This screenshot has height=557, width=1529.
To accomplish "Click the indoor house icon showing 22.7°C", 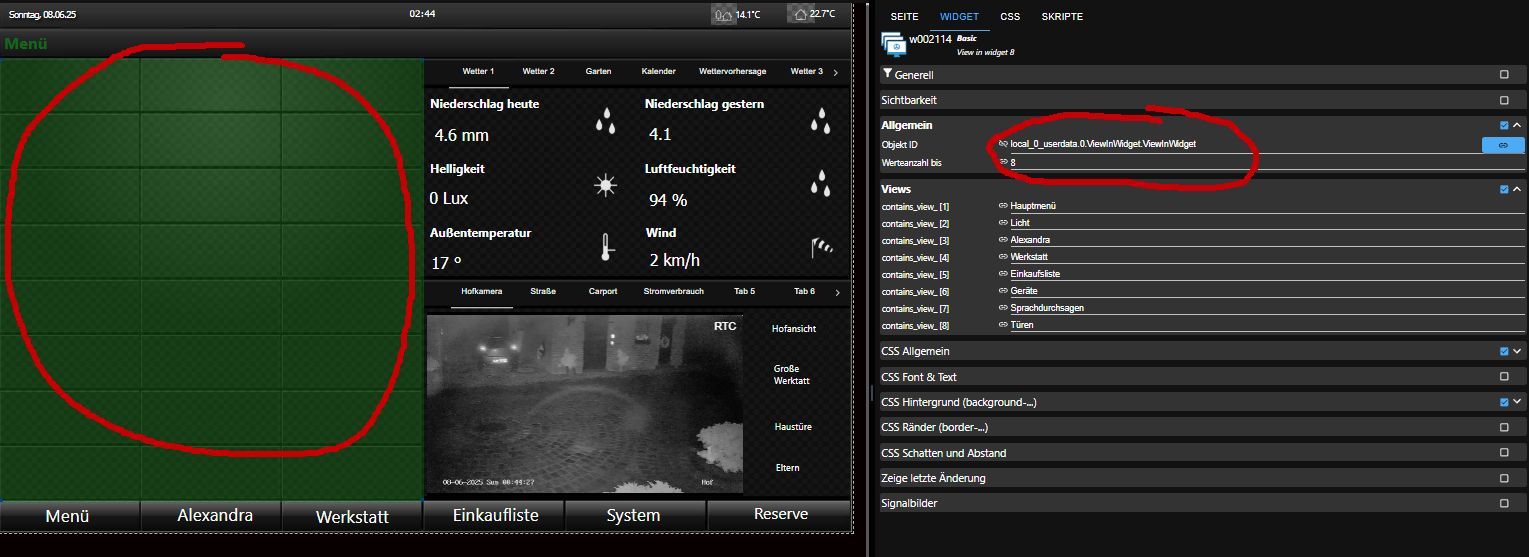I will [799, 14].
